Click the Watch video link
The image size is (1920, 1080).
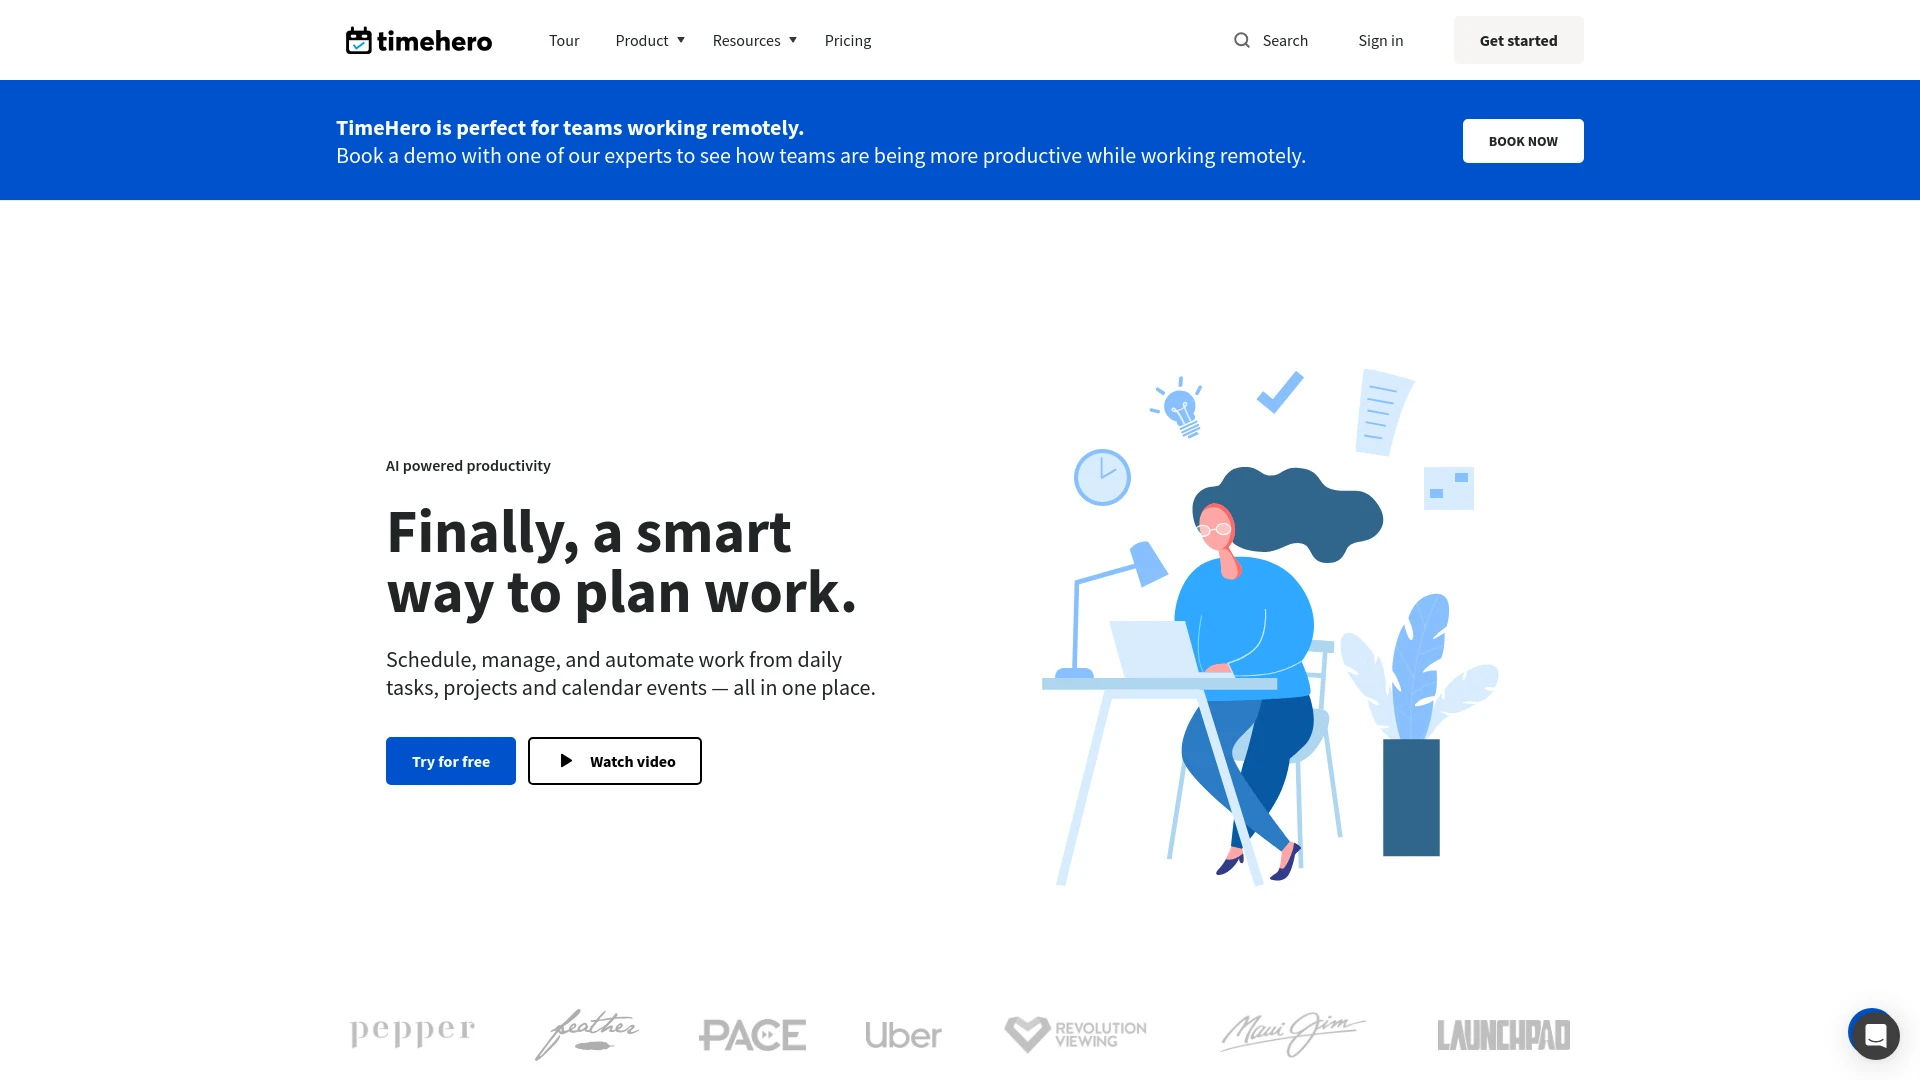[615, 761]
